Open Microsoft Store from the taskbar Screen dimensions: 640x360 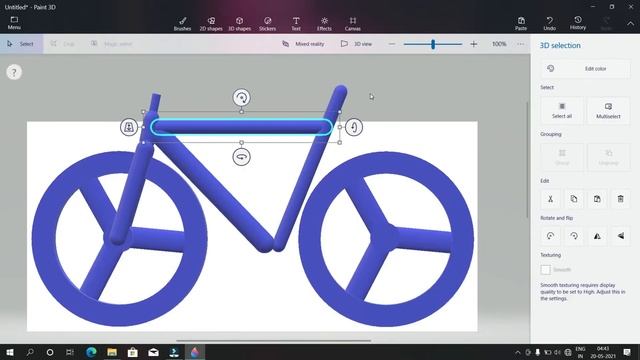pyautogui.click(x=133, y=352)
